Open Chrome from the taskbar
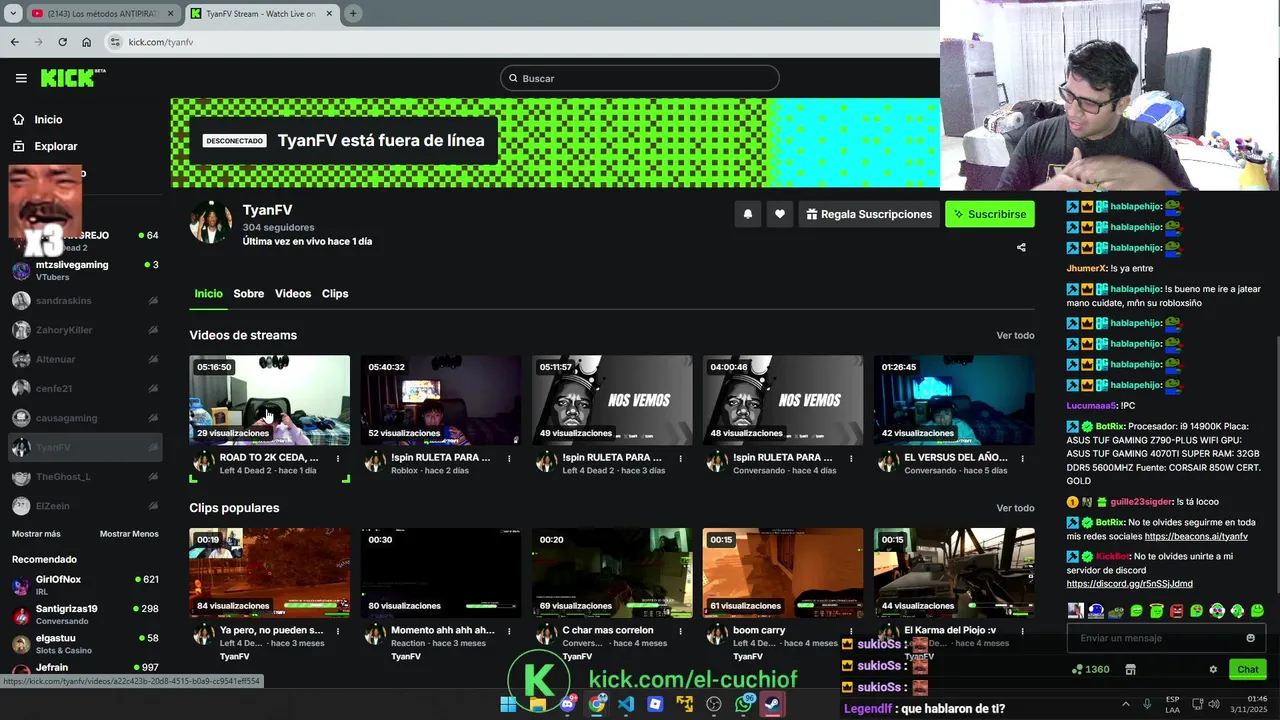Viewport: 1280px width, 720px height. pos(597,704)
